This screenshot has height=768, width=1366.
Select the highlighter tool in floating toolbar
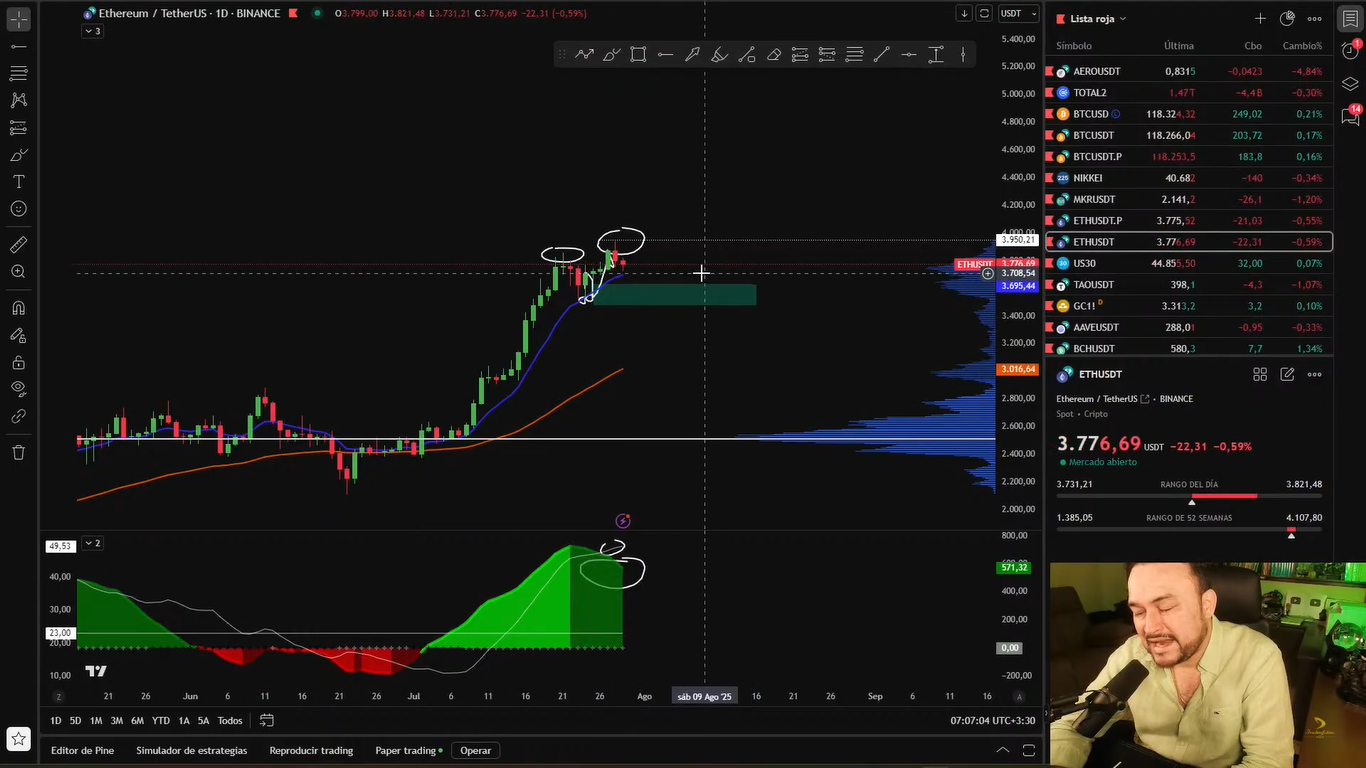click(719, 55)
